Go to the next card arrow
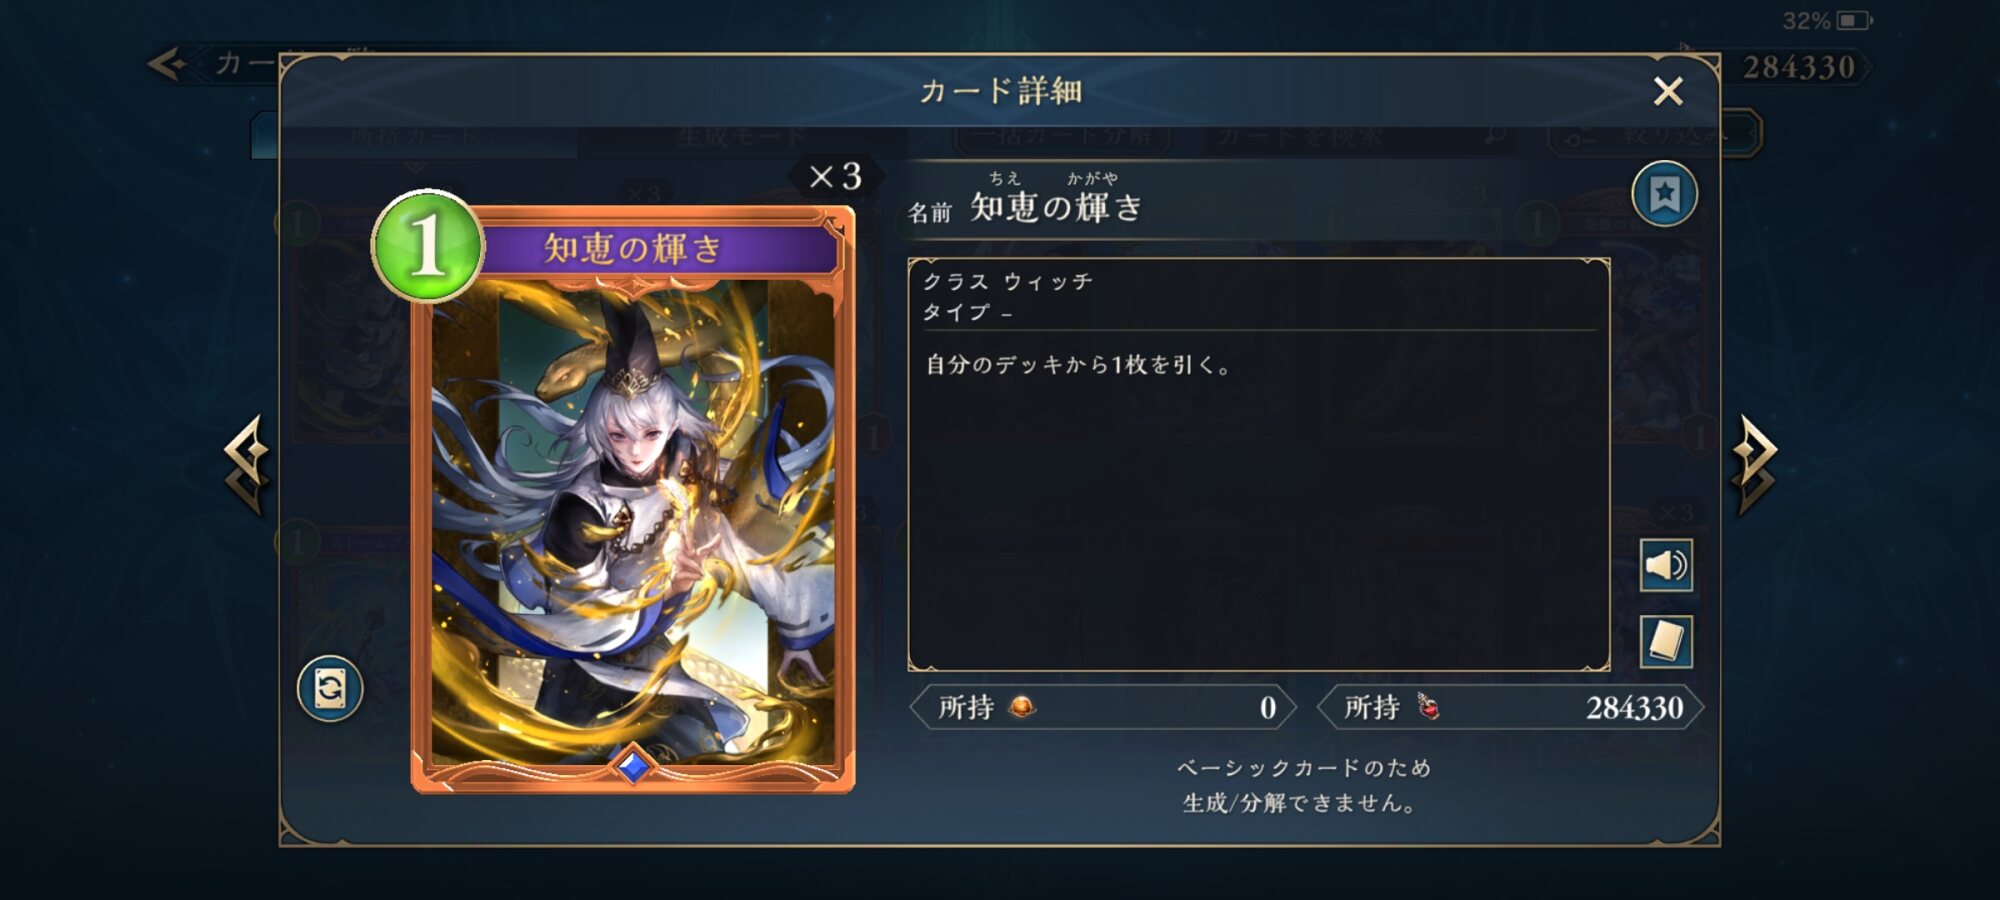Viewport: 2000px width, 900px height. 1754,463
